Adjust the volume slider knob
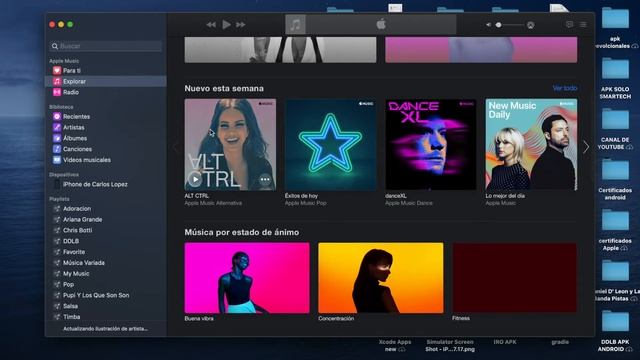This screenshot has width=640, height=360. click(x=498, y=25)
